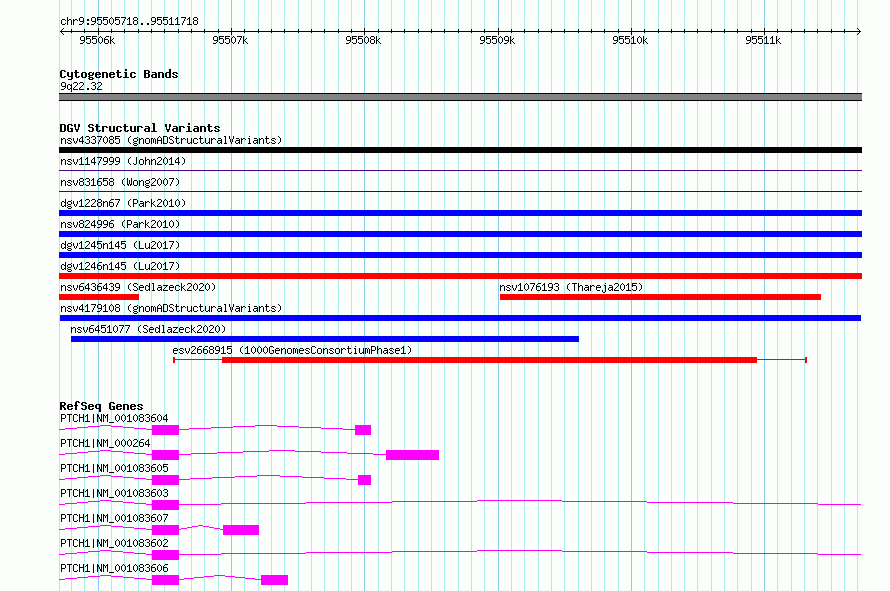The height and width of the screenshot is (591, 890).
Task: Click the dgv1245n145 (Lu2017) label
Action: coord(120,245)
